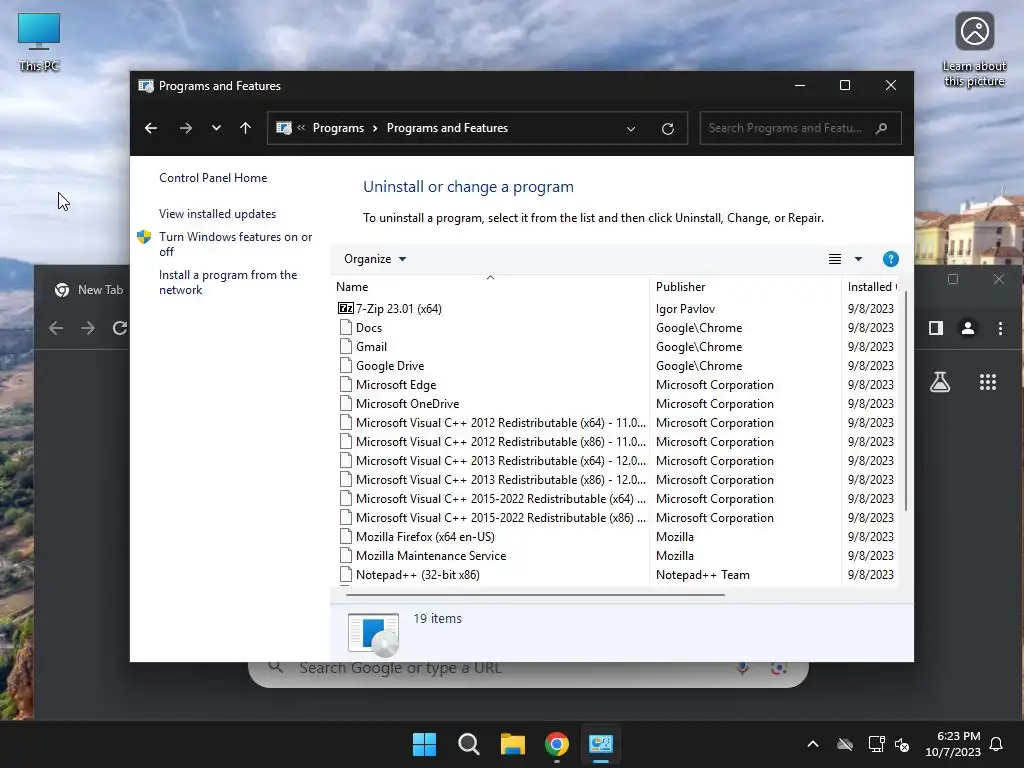Select Microsoft Edge in the list
The image size is (1024, 768).
396,385
